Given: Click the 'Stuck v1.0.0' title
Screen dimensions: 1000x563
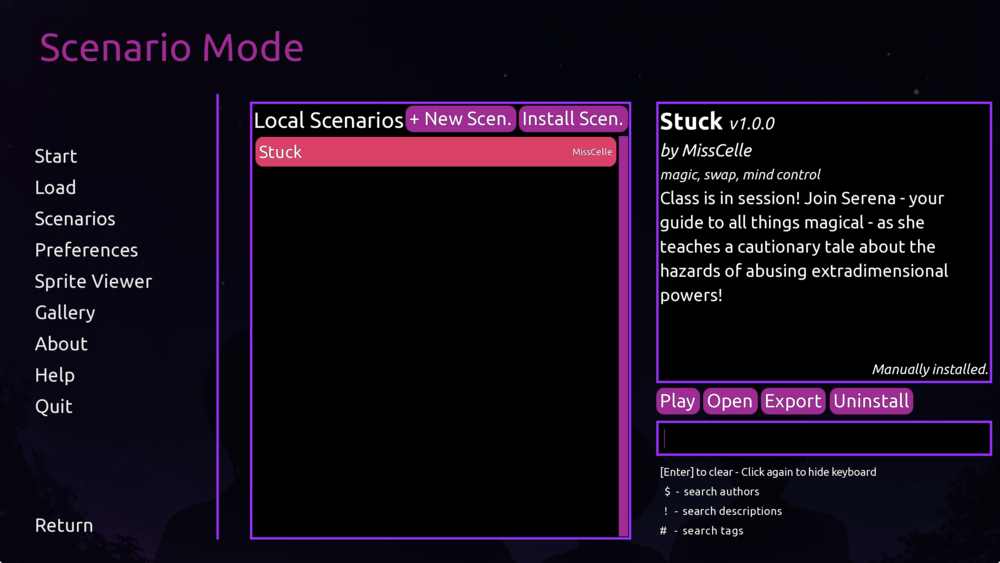Looking at the screenshot, I should tap(717, 121).
